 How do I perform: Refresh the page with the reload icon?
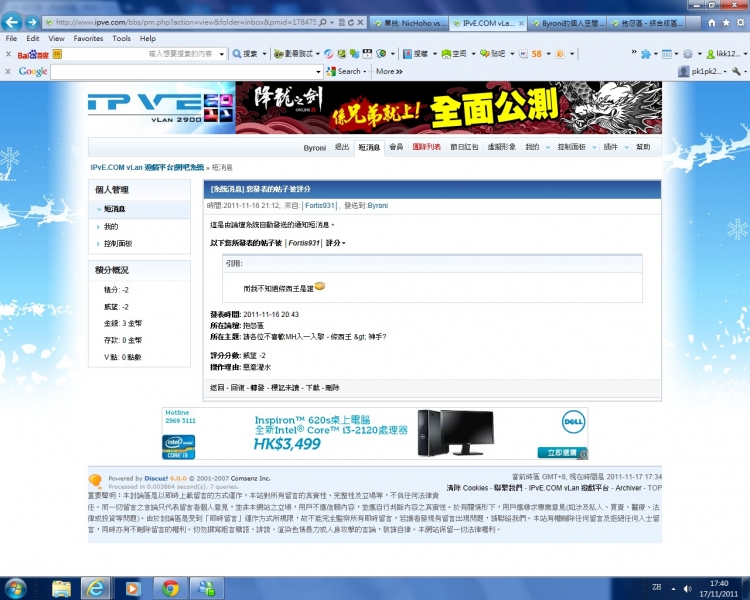(351, 22)
